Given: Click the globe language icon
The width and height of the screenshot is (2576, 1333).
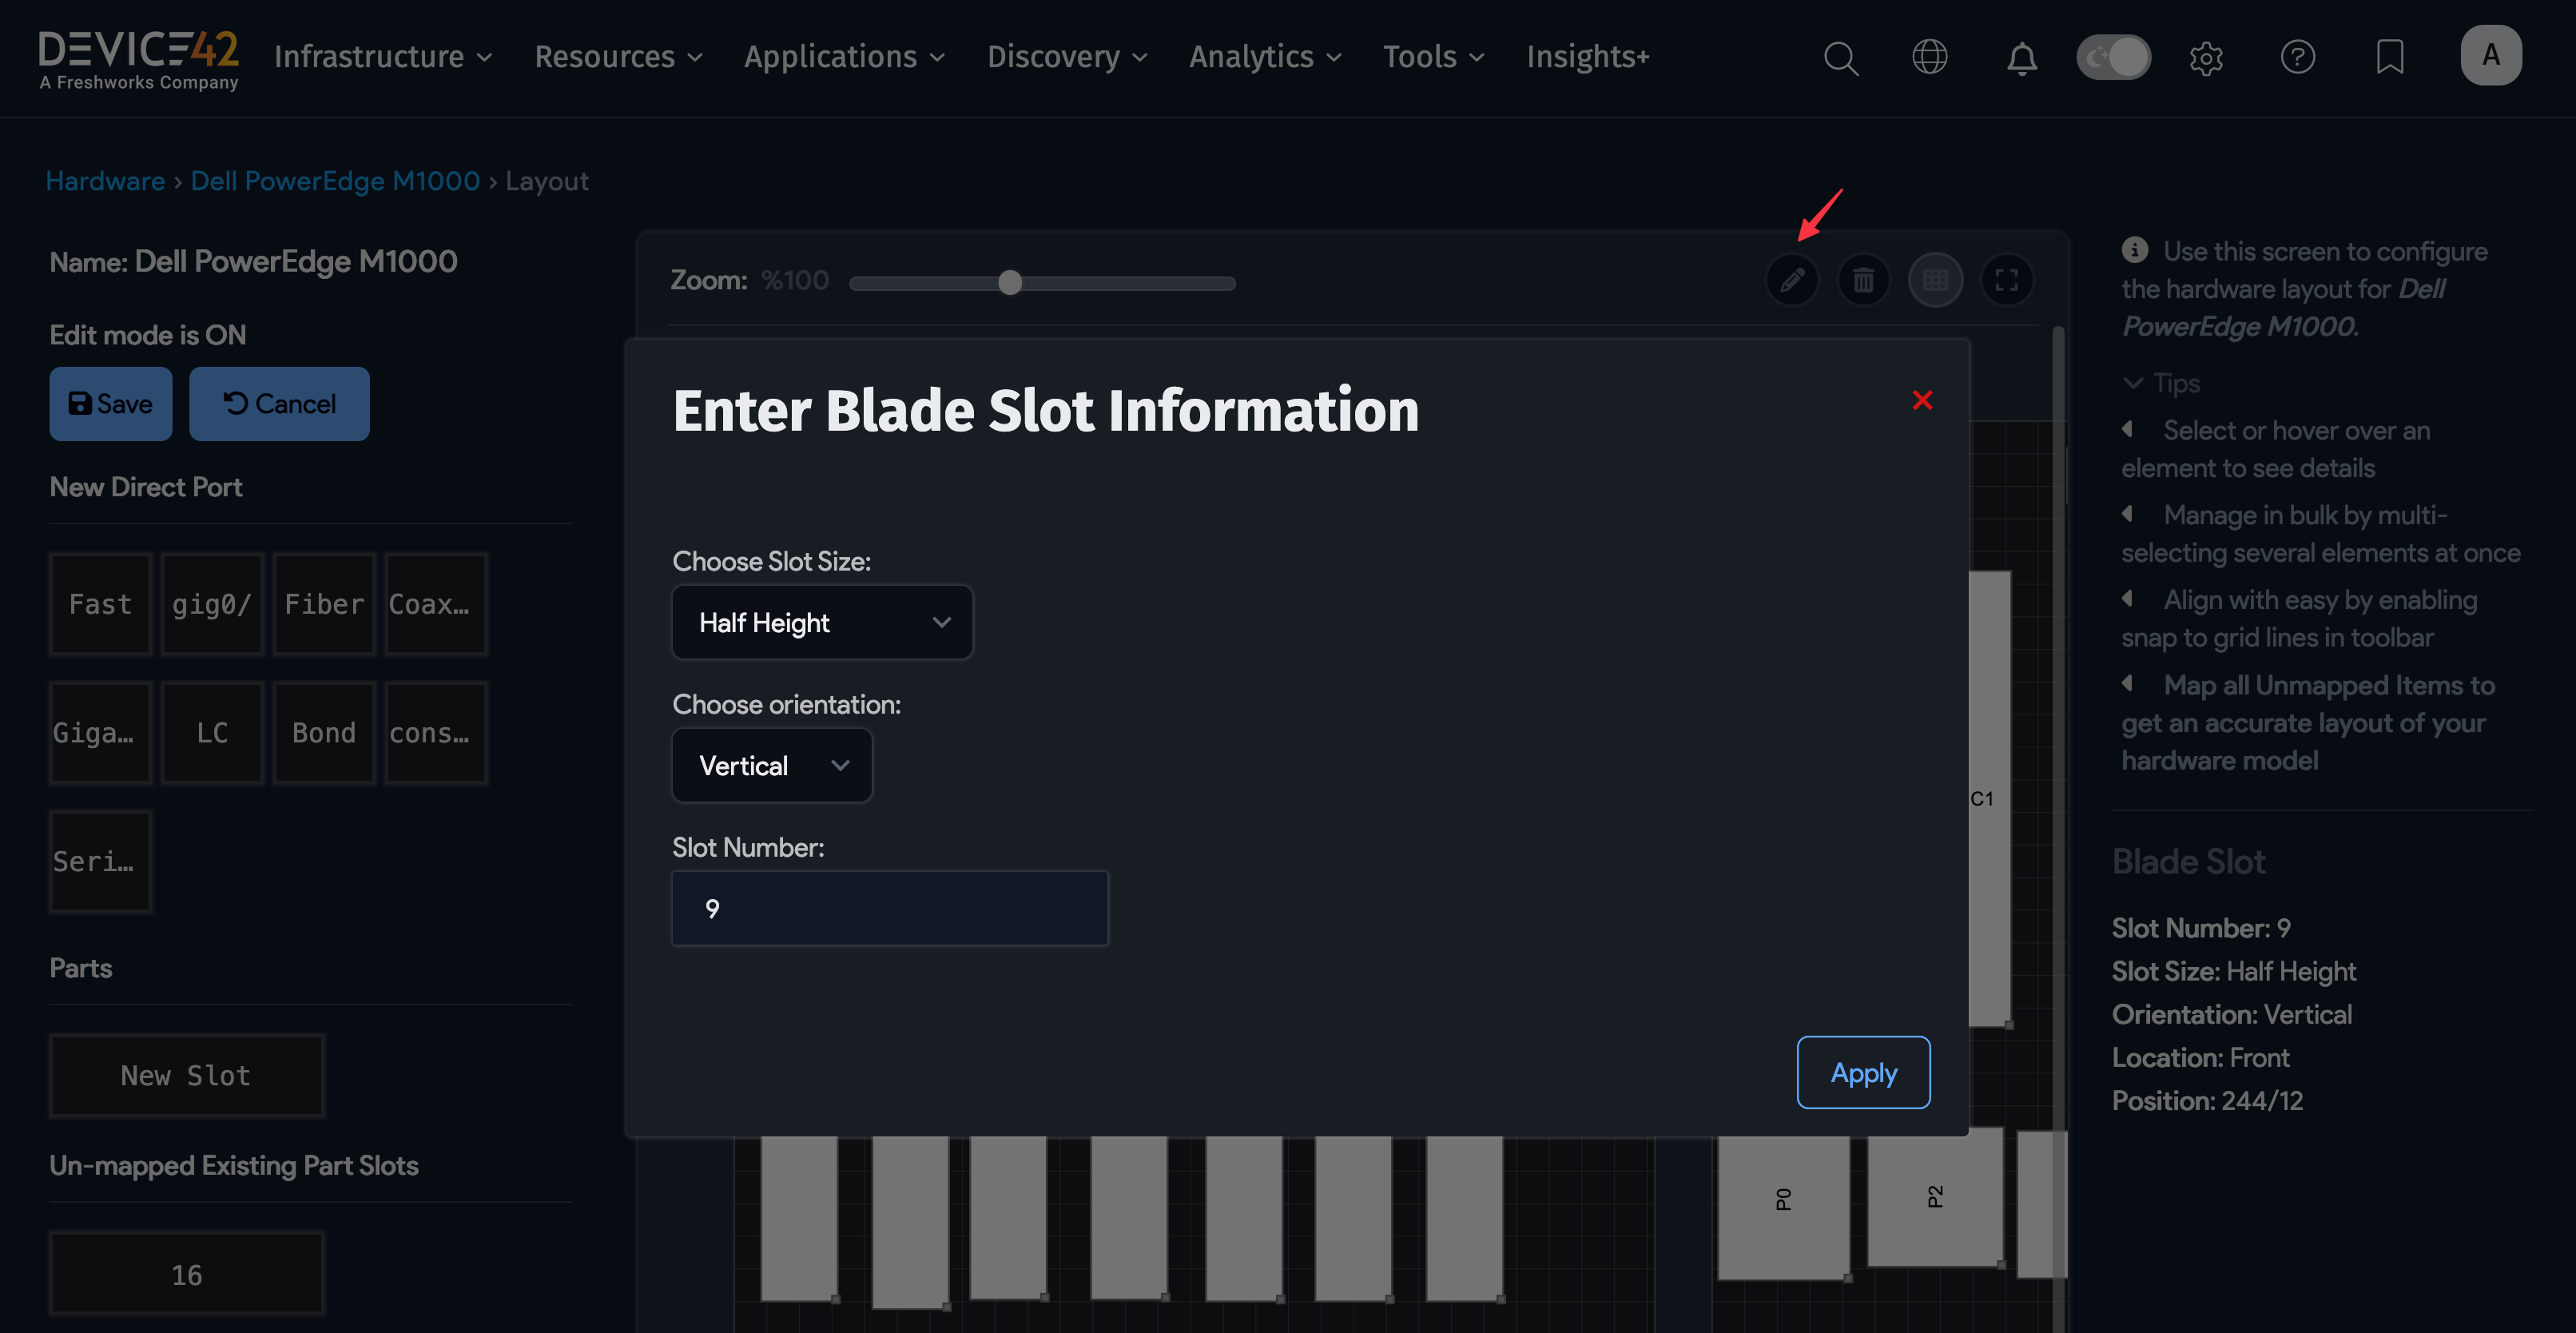Looking at the screenshot, I should pos(1930,57).
